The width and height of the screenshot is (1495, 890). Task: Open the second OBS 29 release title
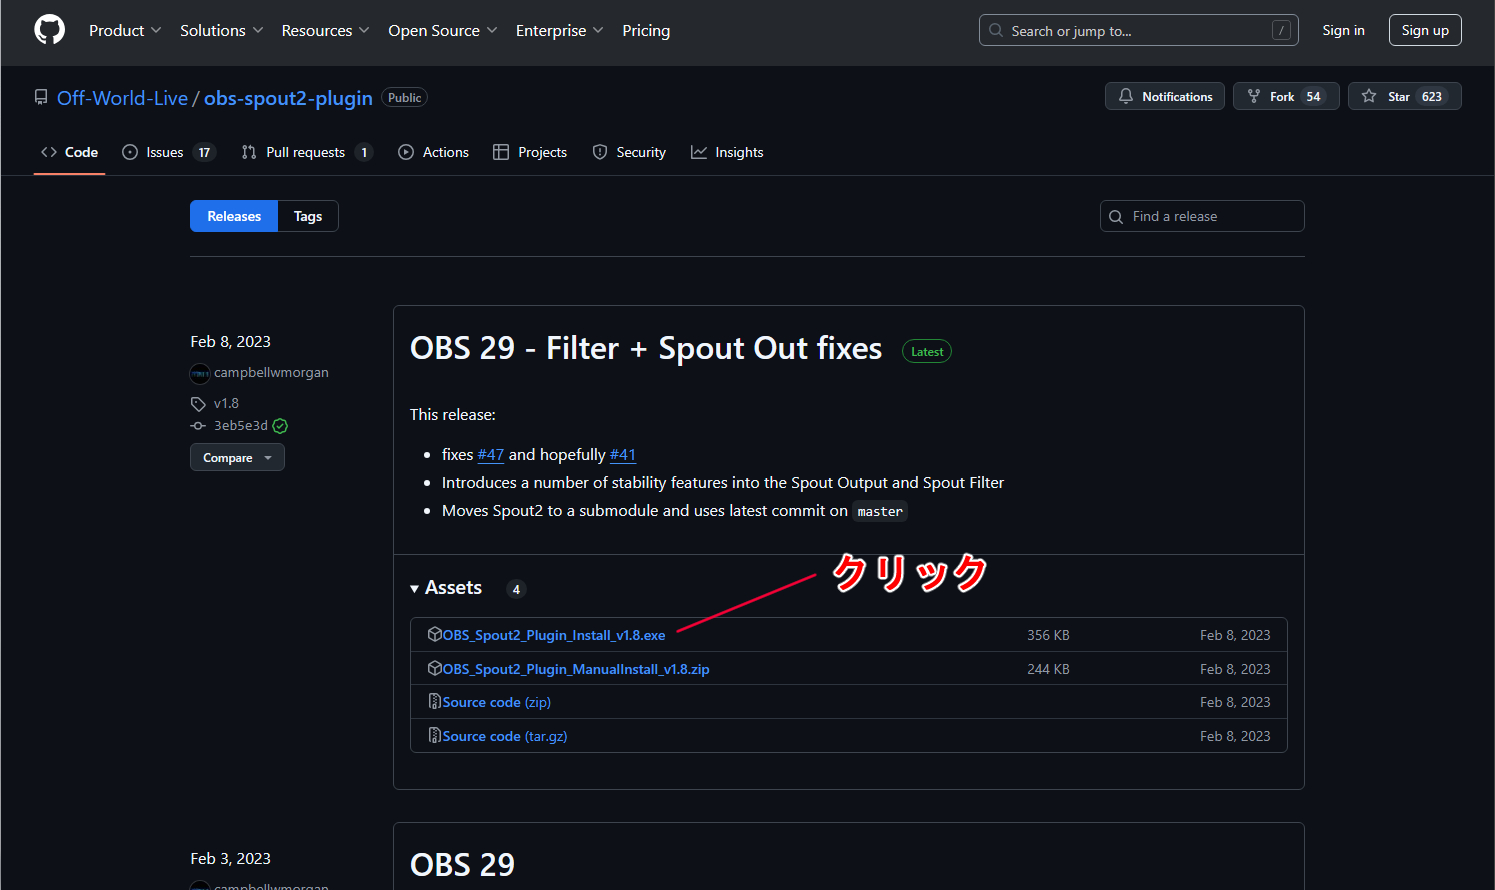click(462, 865)
